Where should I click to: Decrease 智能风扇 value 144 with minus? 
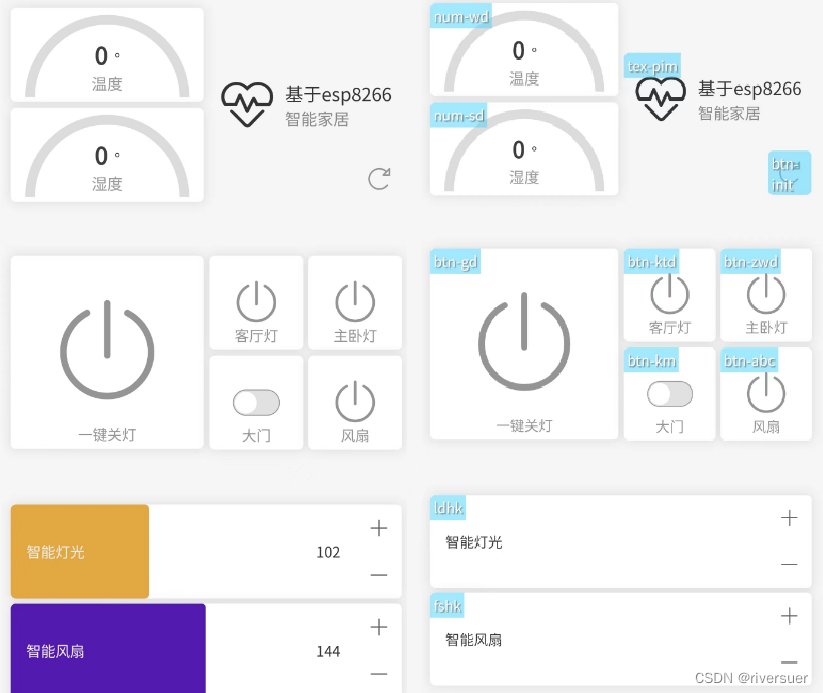378,674
